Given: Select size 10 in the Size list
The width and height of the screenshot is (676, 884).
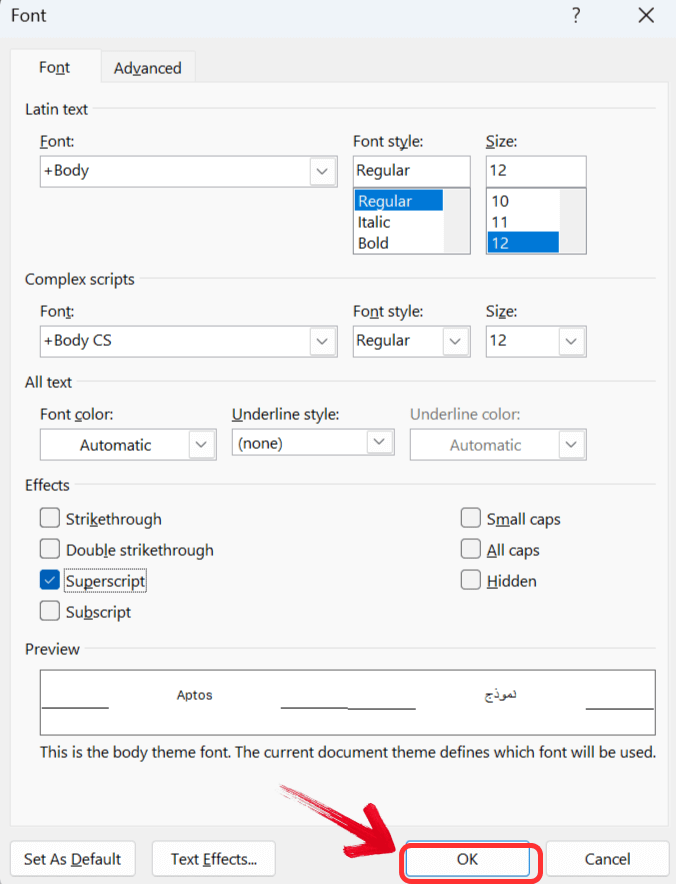Looking at the screenshot, I should click(500, 201).
